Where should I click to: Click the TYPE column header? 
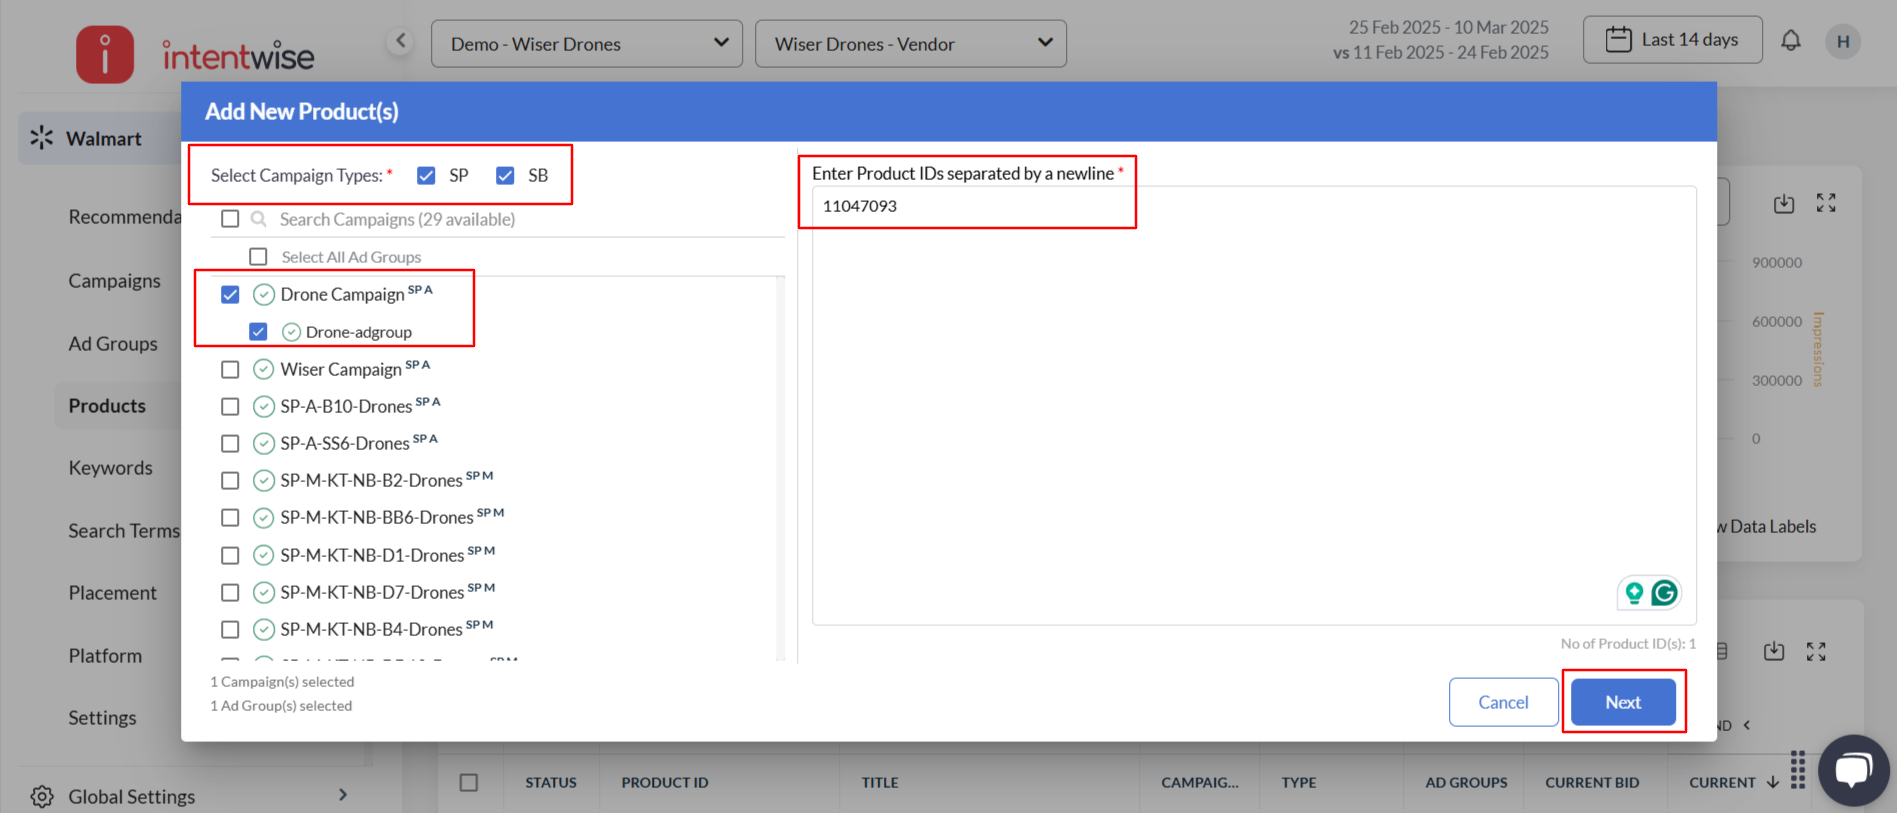coord(1299,782)
